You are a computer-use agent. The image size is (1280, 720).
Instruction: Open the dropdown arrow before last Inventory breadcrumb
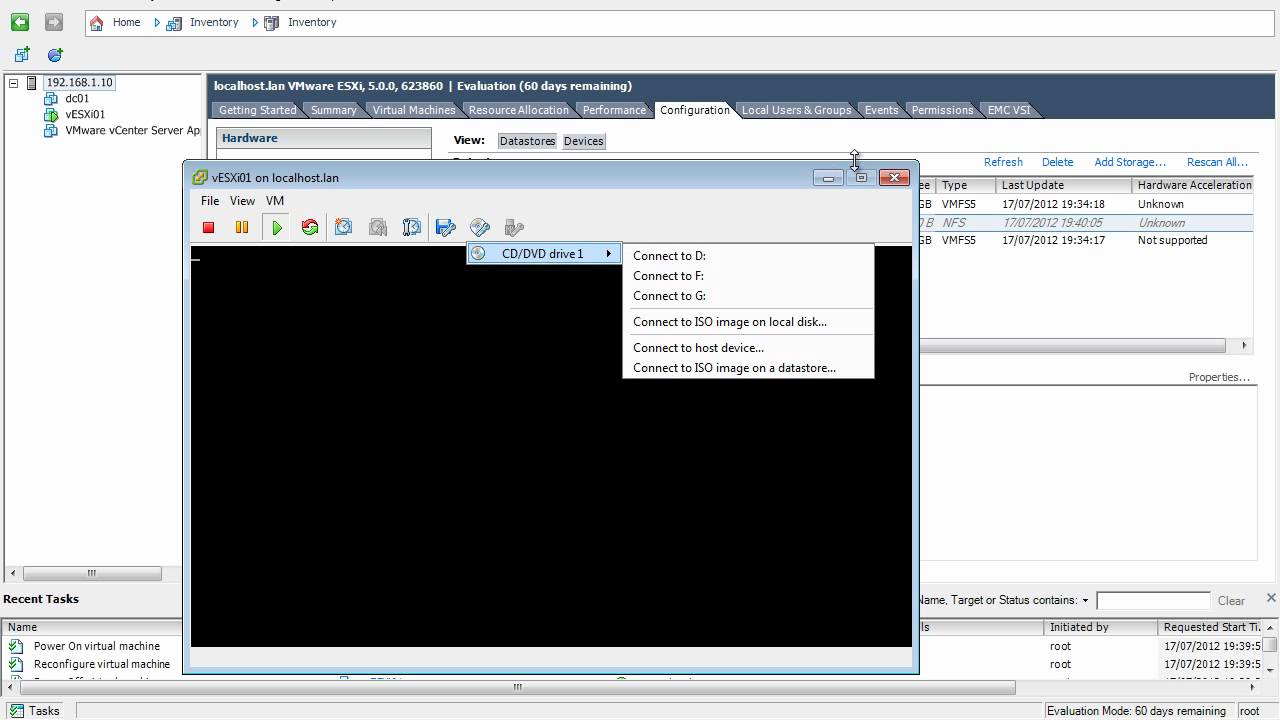coord(255,22)
